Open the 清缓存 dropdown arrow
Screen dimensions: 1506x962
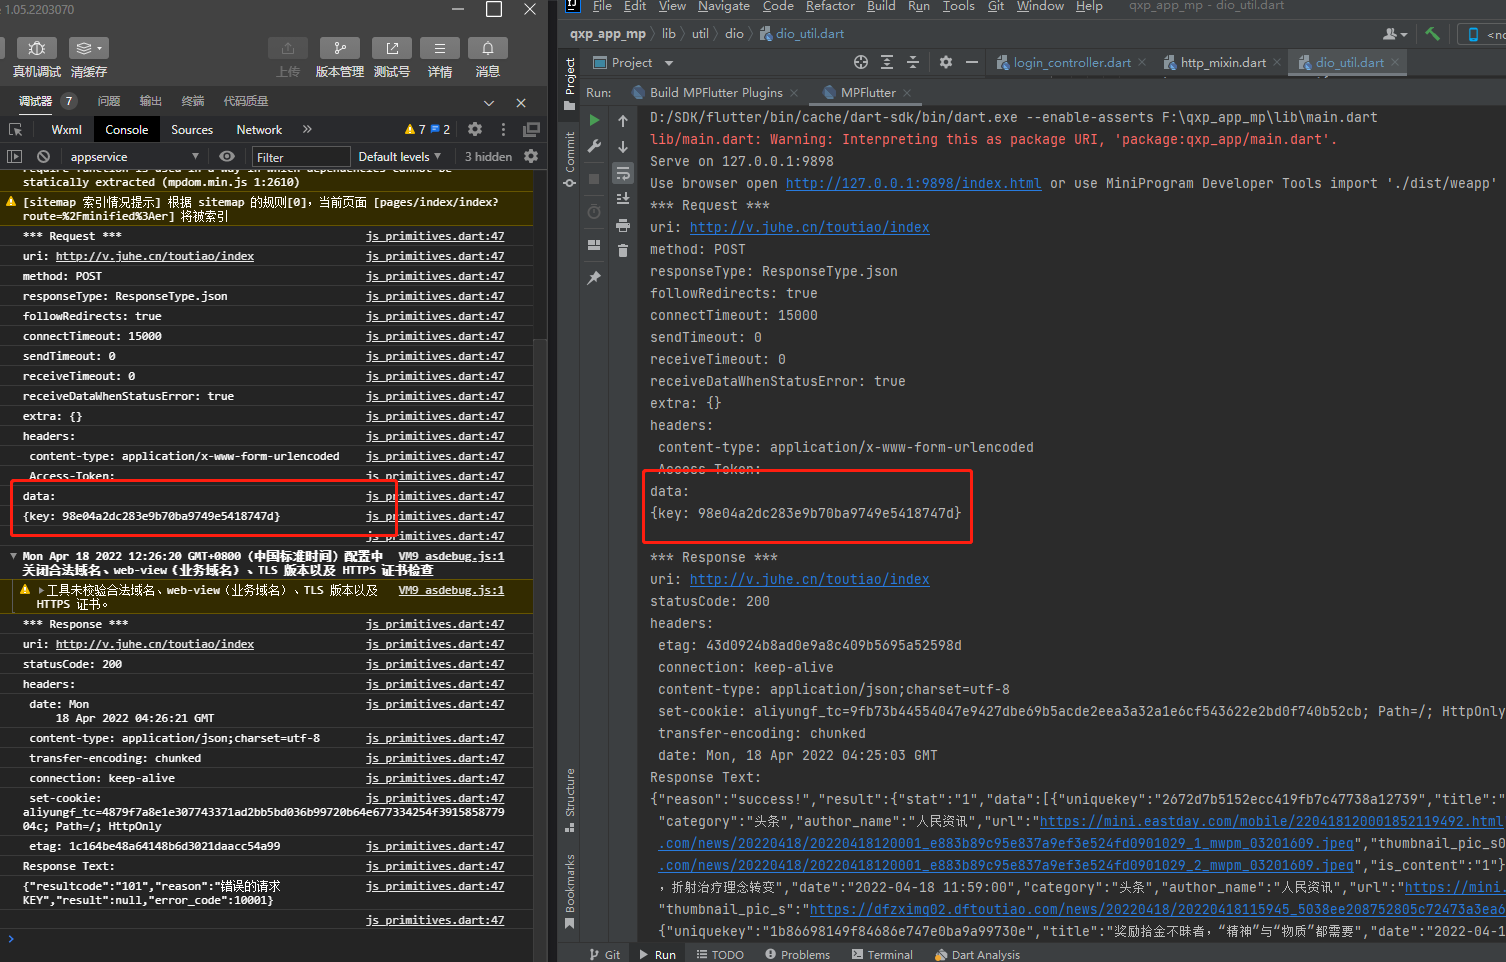click(x=100, y=48)
